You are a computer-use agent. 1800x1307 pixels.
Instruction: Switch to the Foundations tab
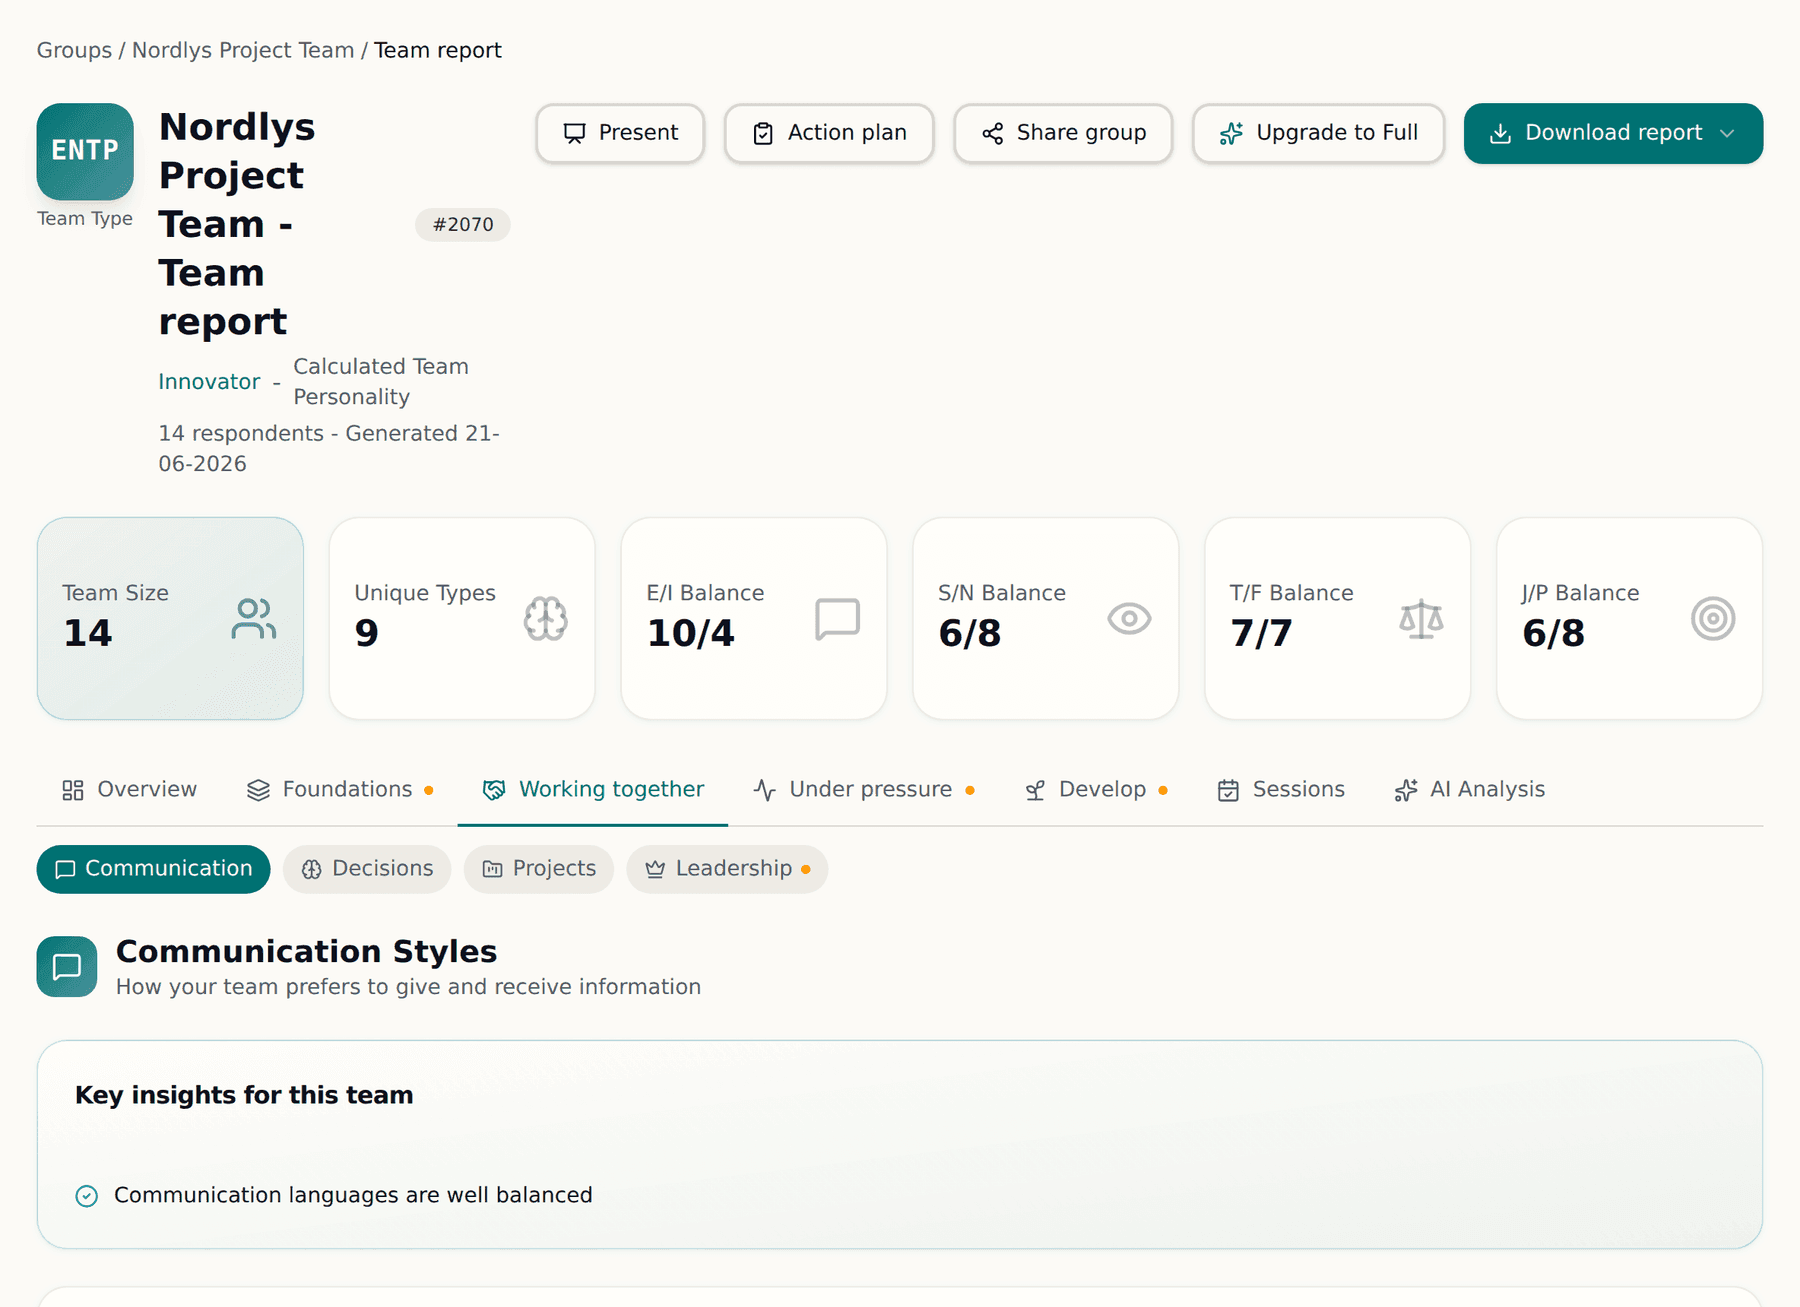click(340, 790)
